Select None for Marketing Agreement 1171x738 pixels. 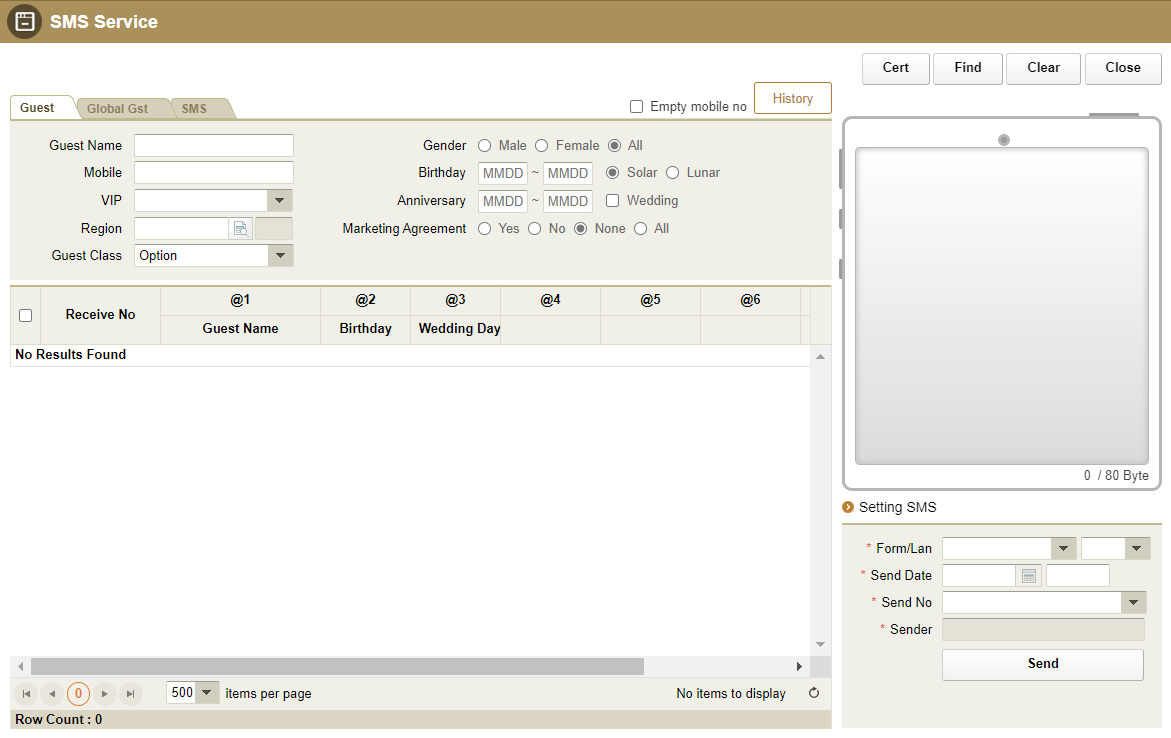click(x=580, y=229)
